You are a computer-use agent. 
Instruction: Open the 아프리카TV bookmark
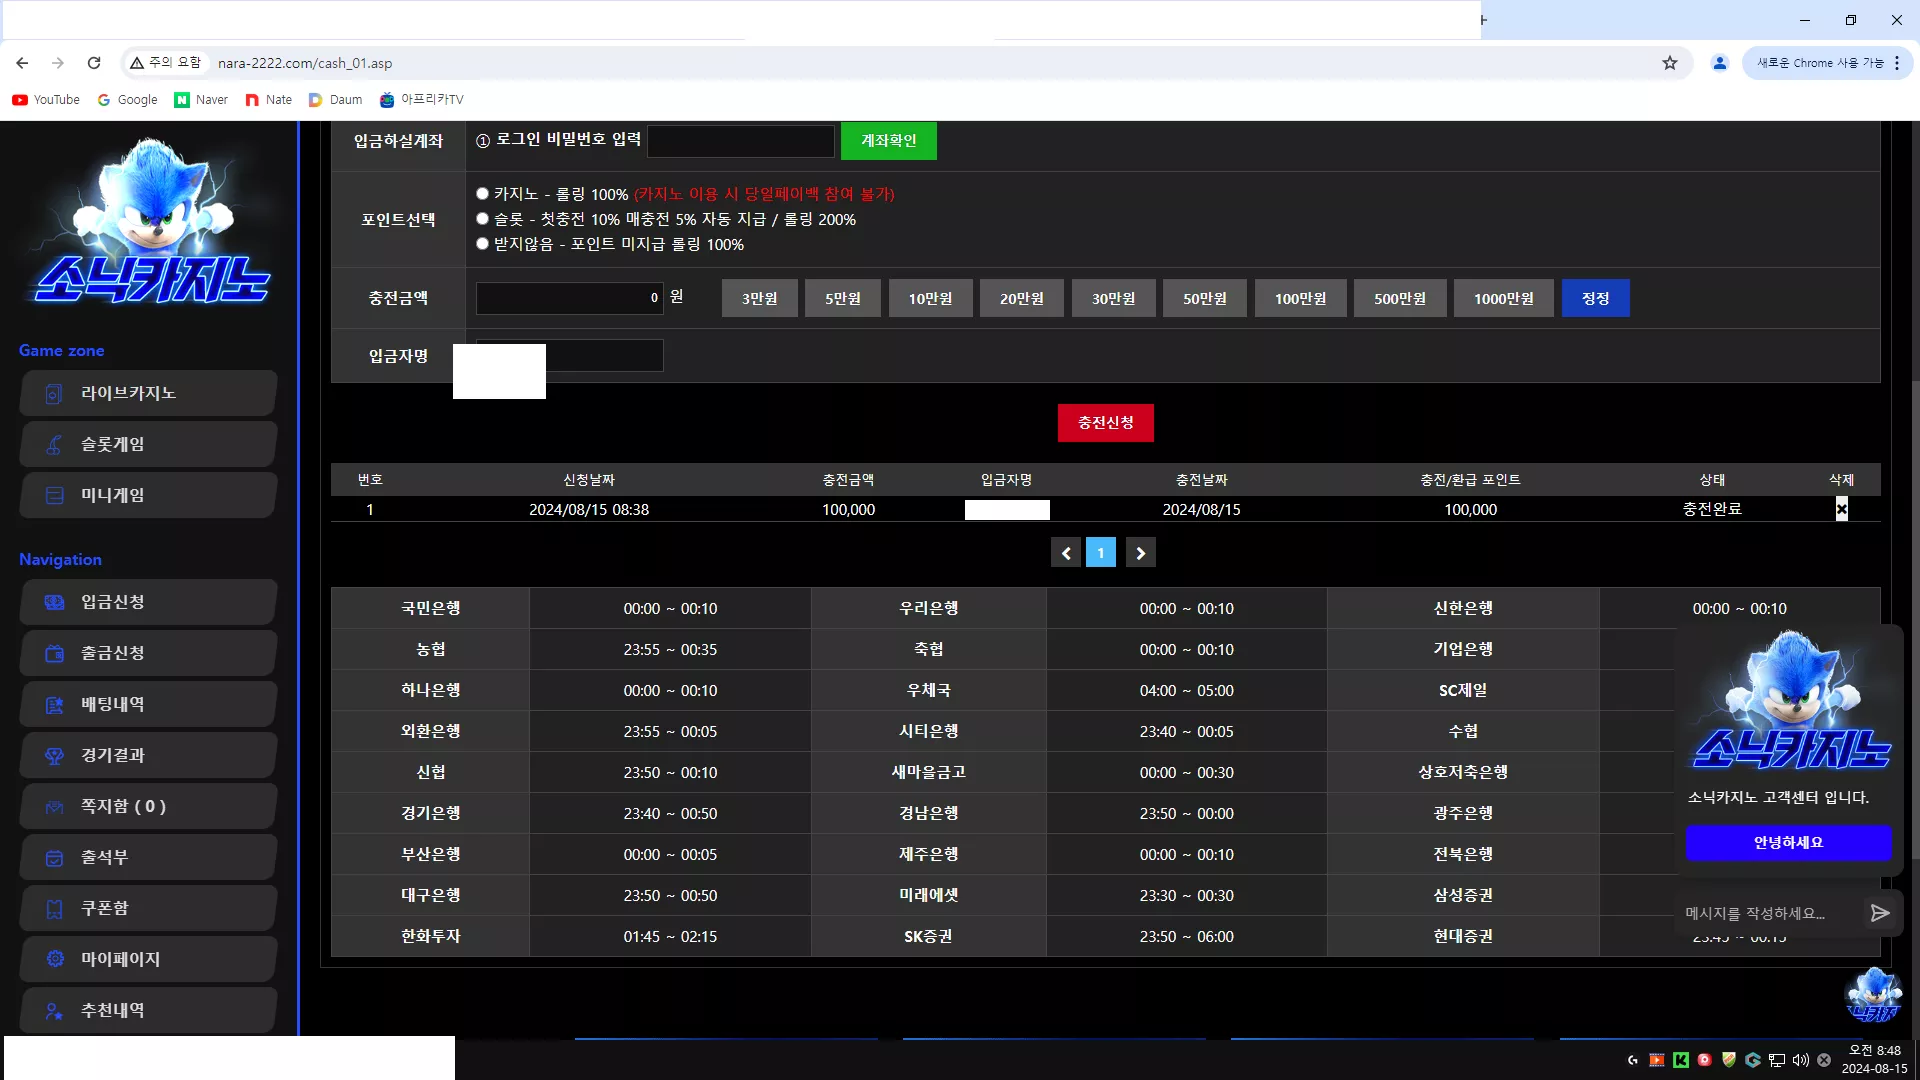pyautogui.click(x=422, y=100)
